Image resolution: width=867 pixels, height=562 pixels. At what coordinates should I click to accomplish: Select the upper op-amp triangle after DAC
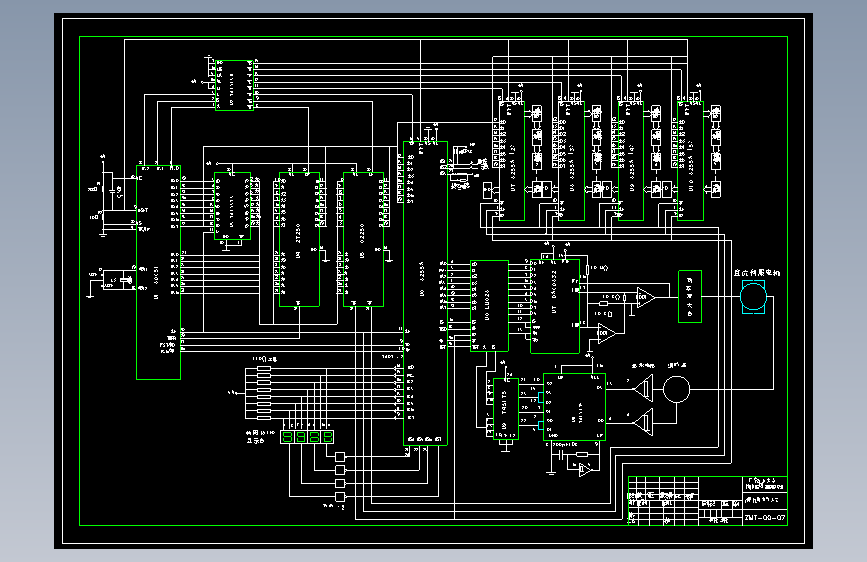pos(645,297)
